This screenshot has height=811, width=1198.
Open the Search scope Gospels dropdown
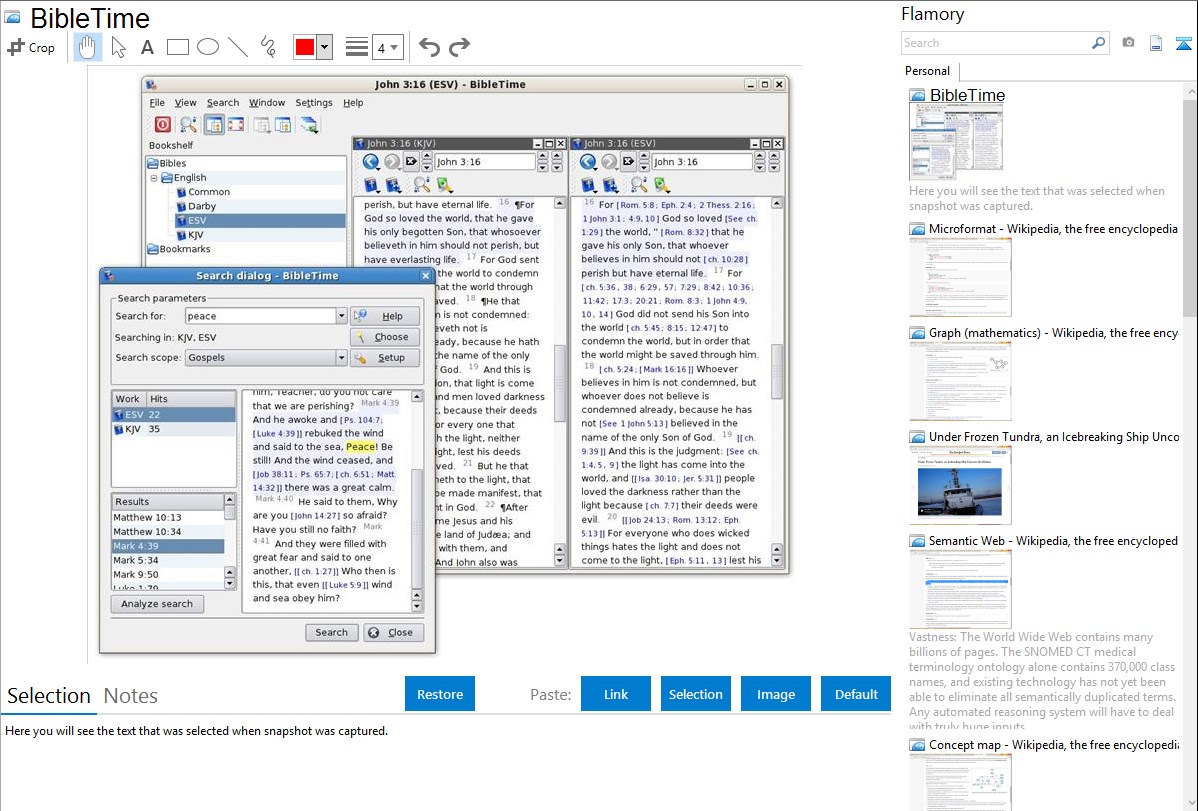point(341,358)
